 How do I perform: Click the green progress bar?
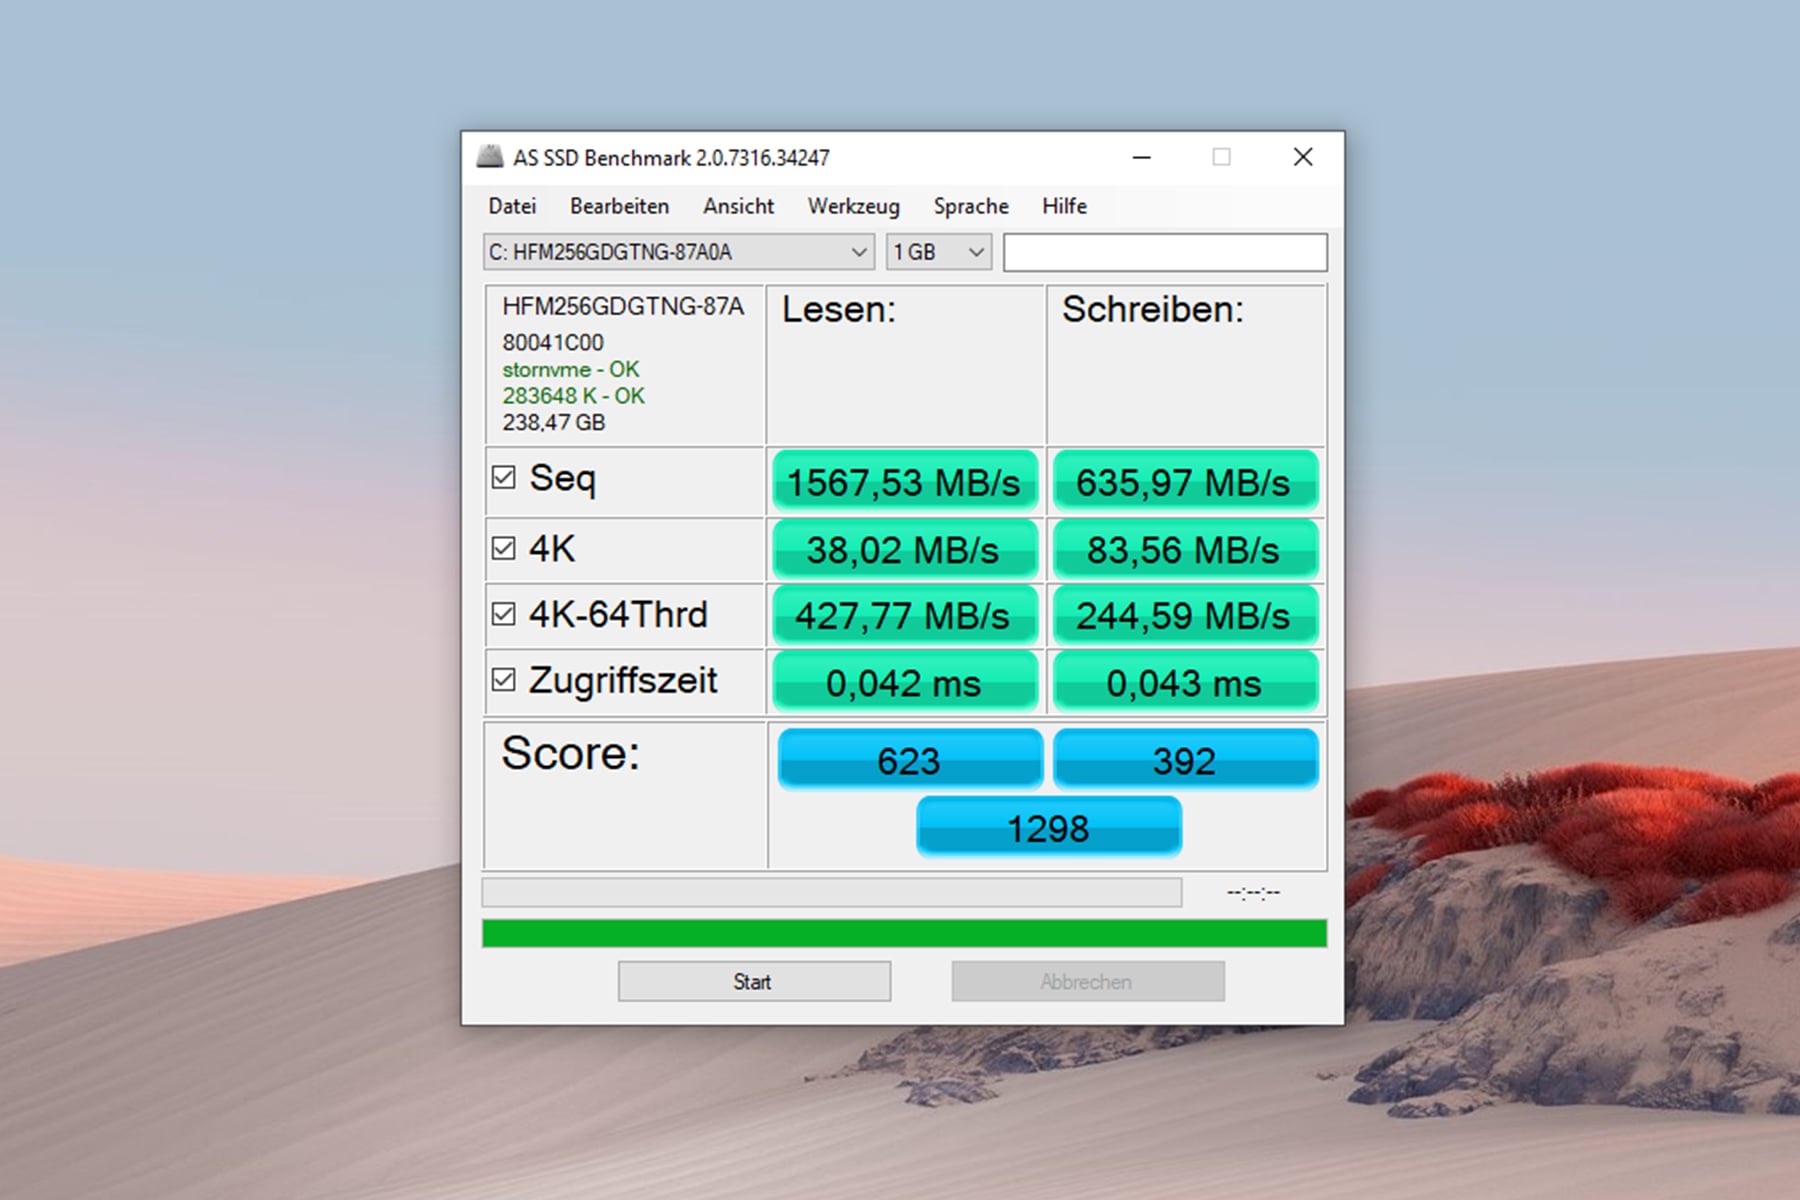(x=904, y=933)
